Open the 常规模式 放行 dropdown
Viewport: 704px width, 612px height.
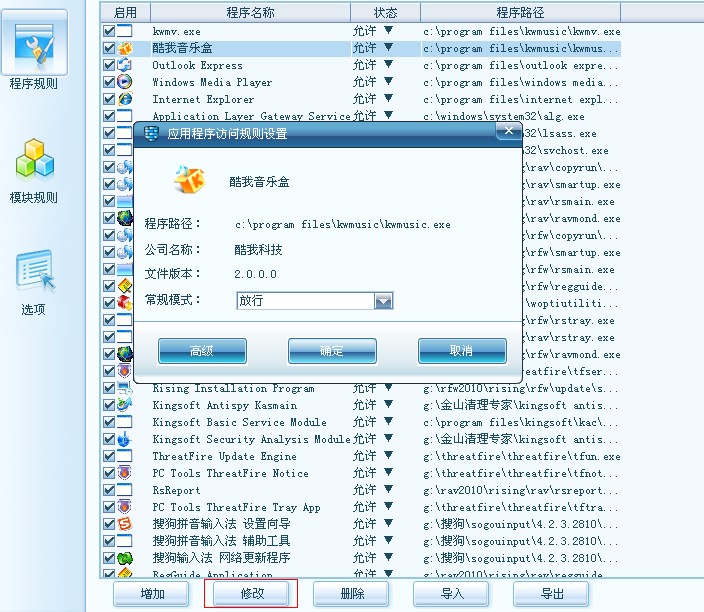coord(383,301)
